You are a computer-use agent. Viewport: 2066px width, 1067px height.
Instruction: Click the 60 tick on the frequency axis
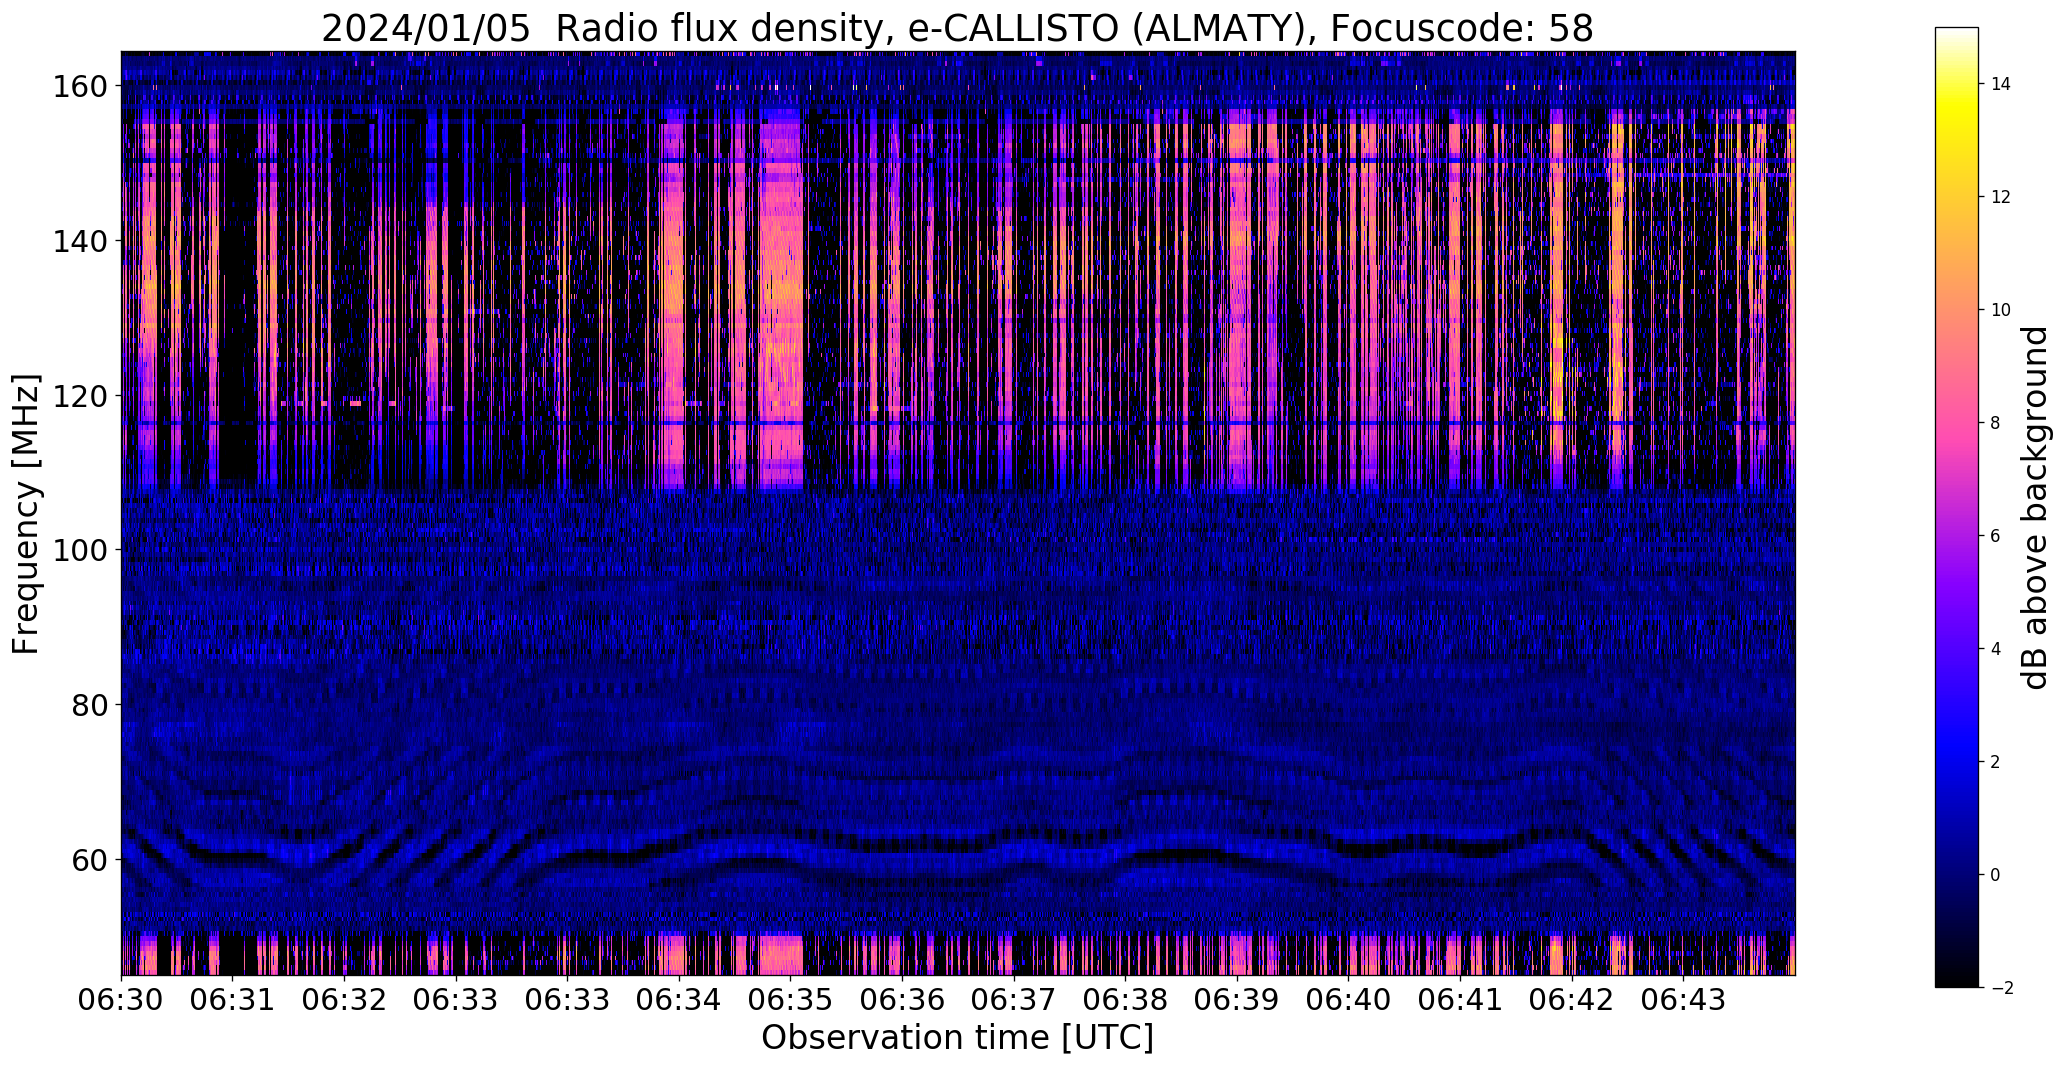coord(91,859)
